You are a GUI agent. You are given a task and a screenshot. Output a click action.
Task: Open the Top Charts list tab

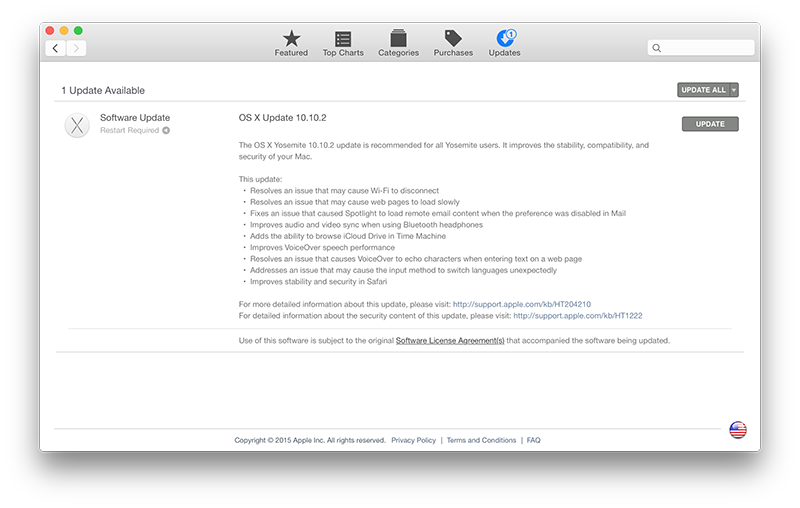click(x=343, y=43)
